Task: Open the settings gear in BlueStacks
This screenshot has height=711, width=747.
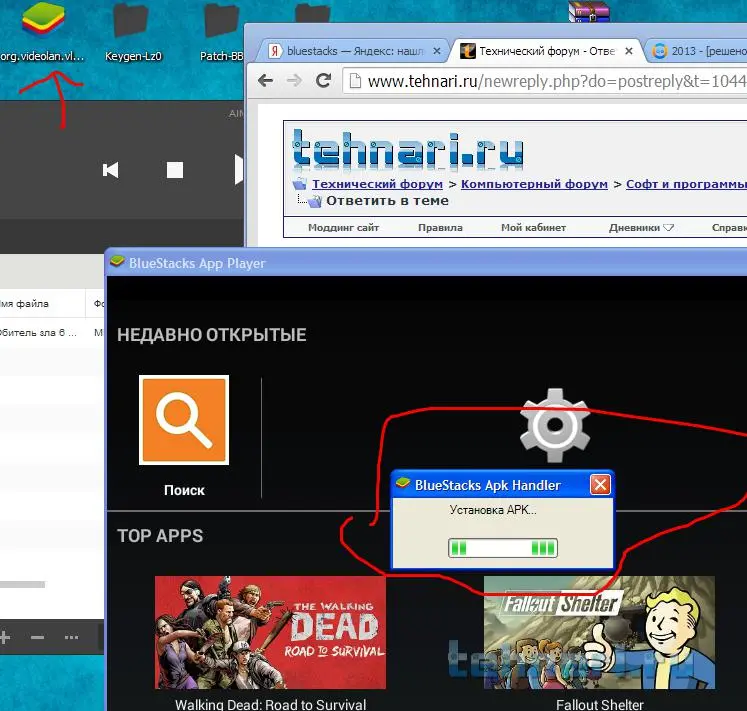Action: coord(555,425)
